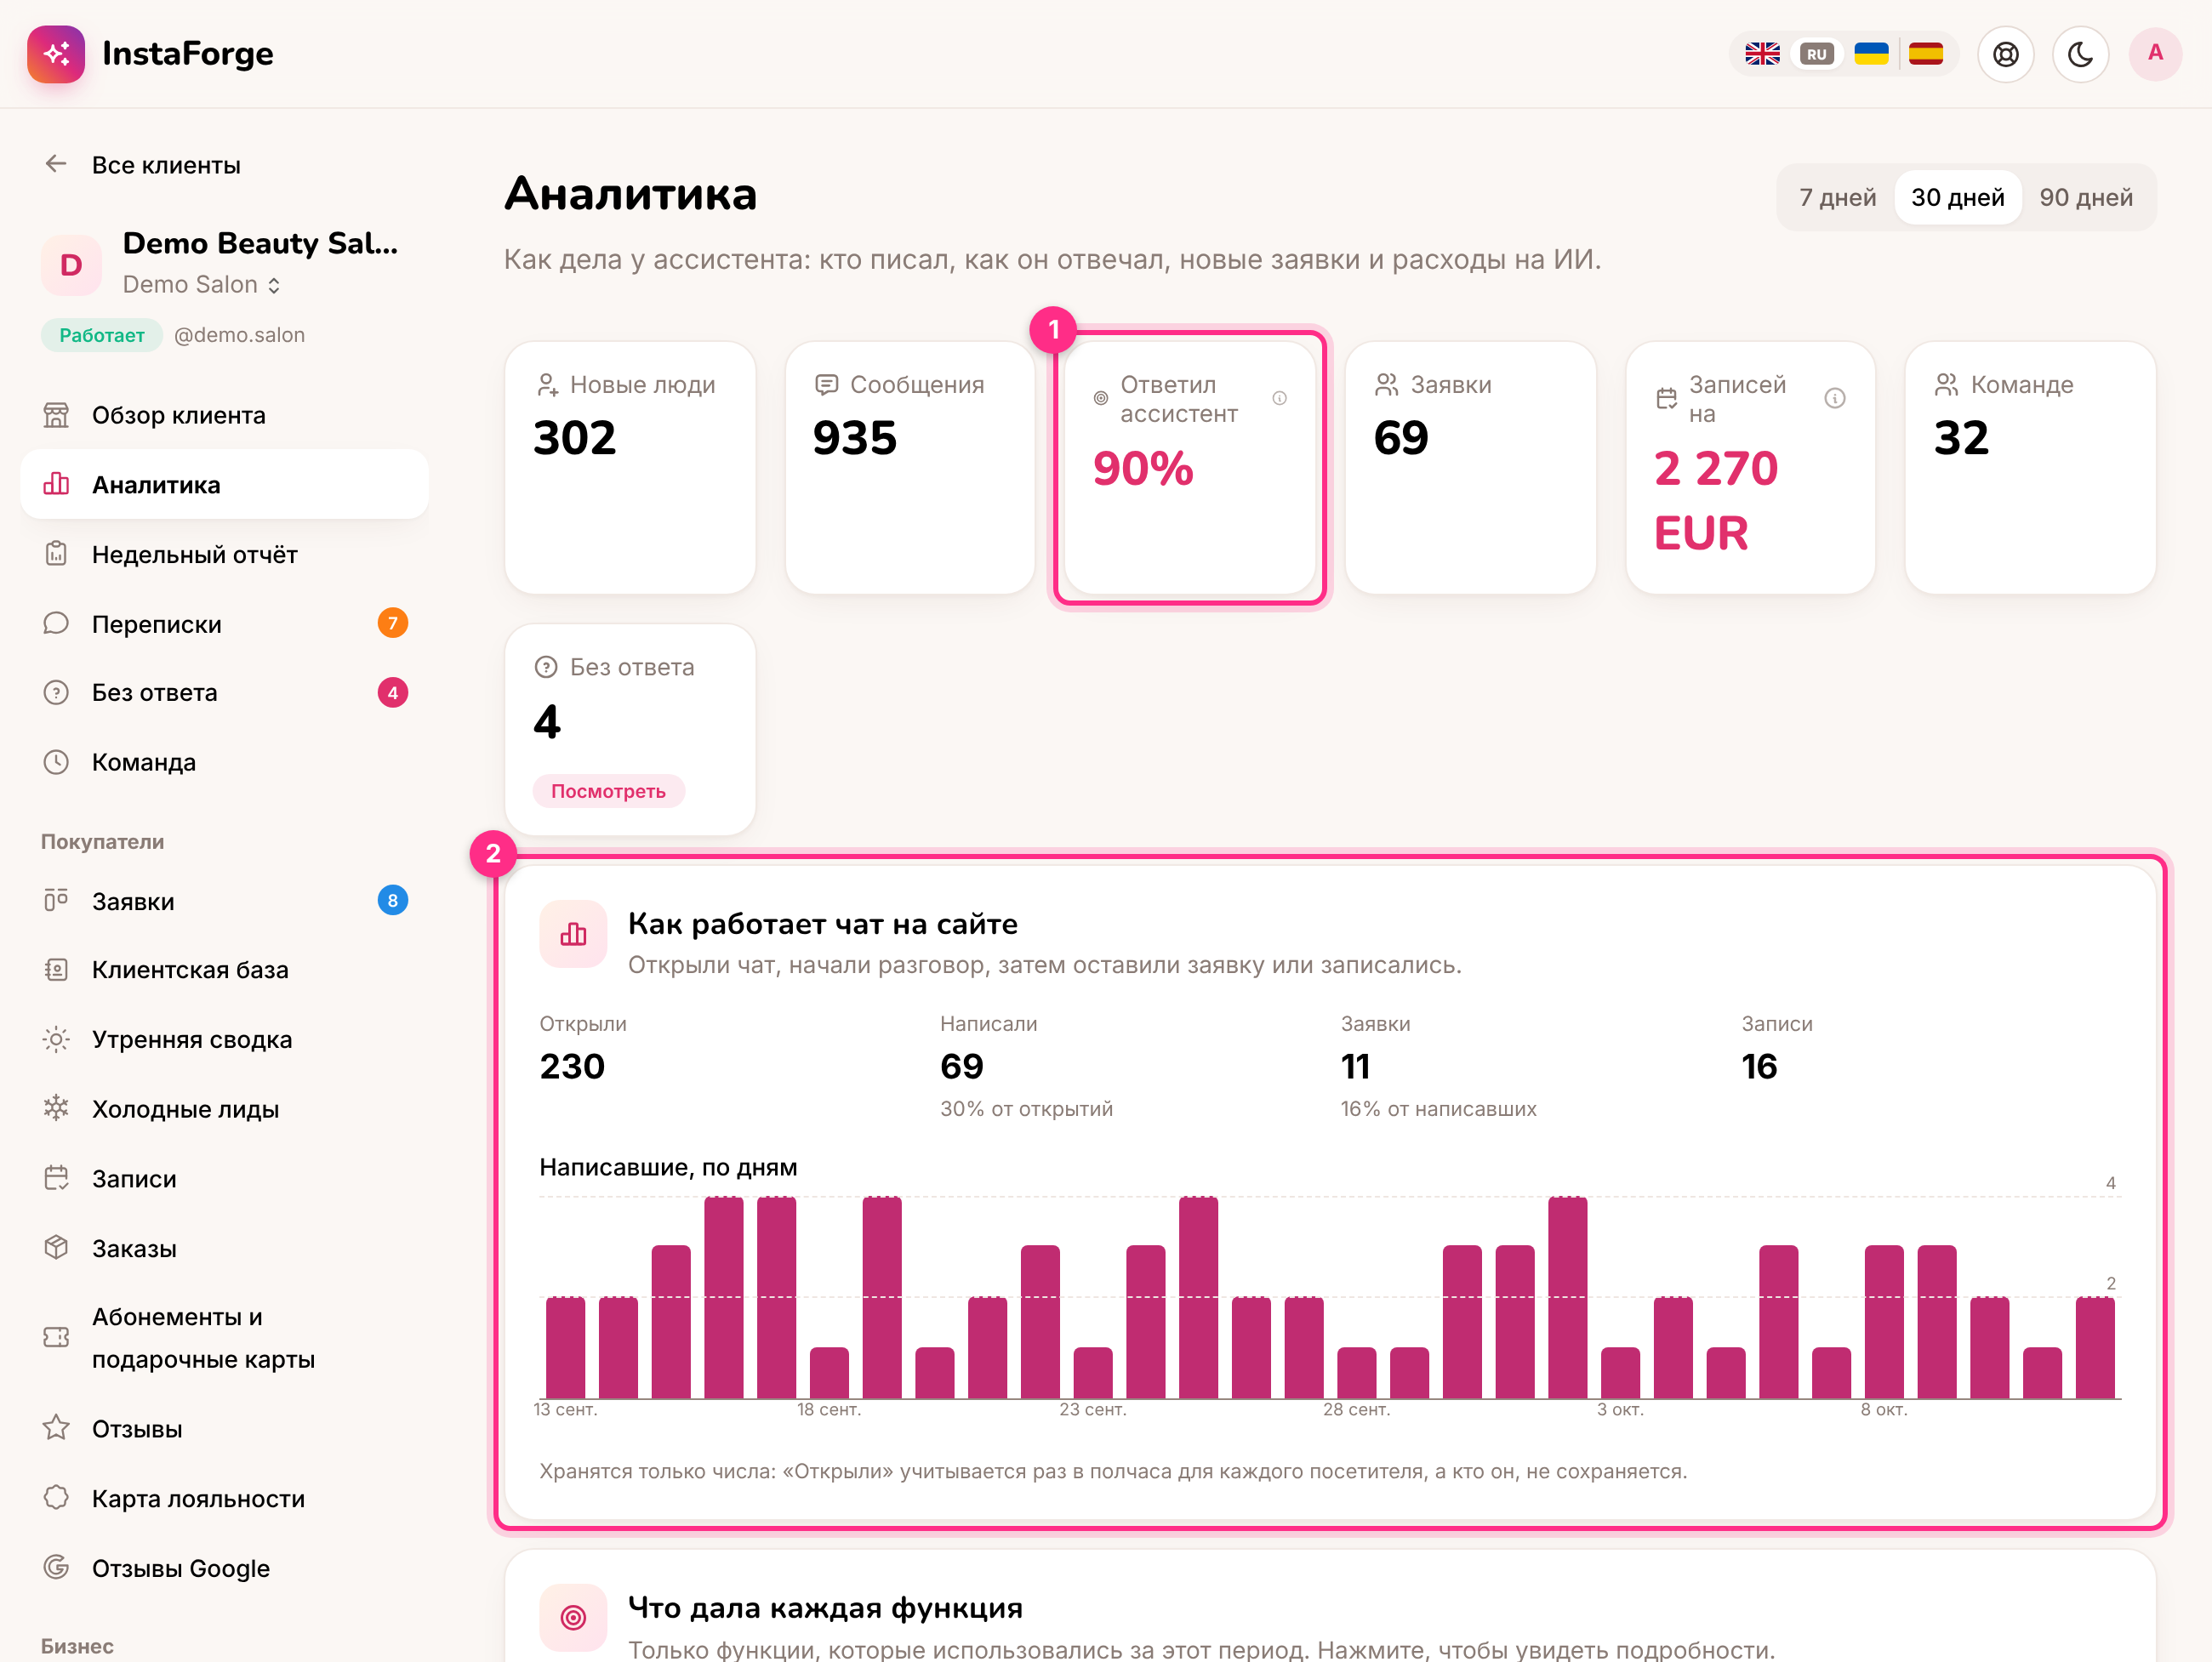This screenshot has width=2212, height=1662.
Task: Open Переписки conversations
Action: [x=224, y=624]
